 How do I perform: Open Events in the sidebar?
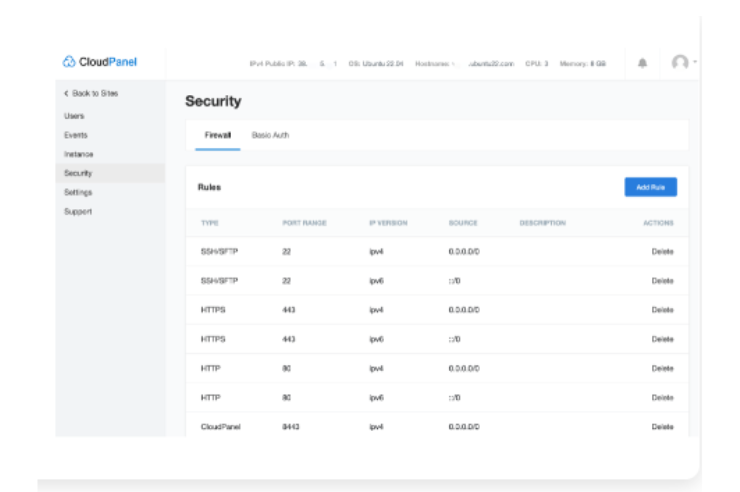pyautogui.click(x=75, y=135)
